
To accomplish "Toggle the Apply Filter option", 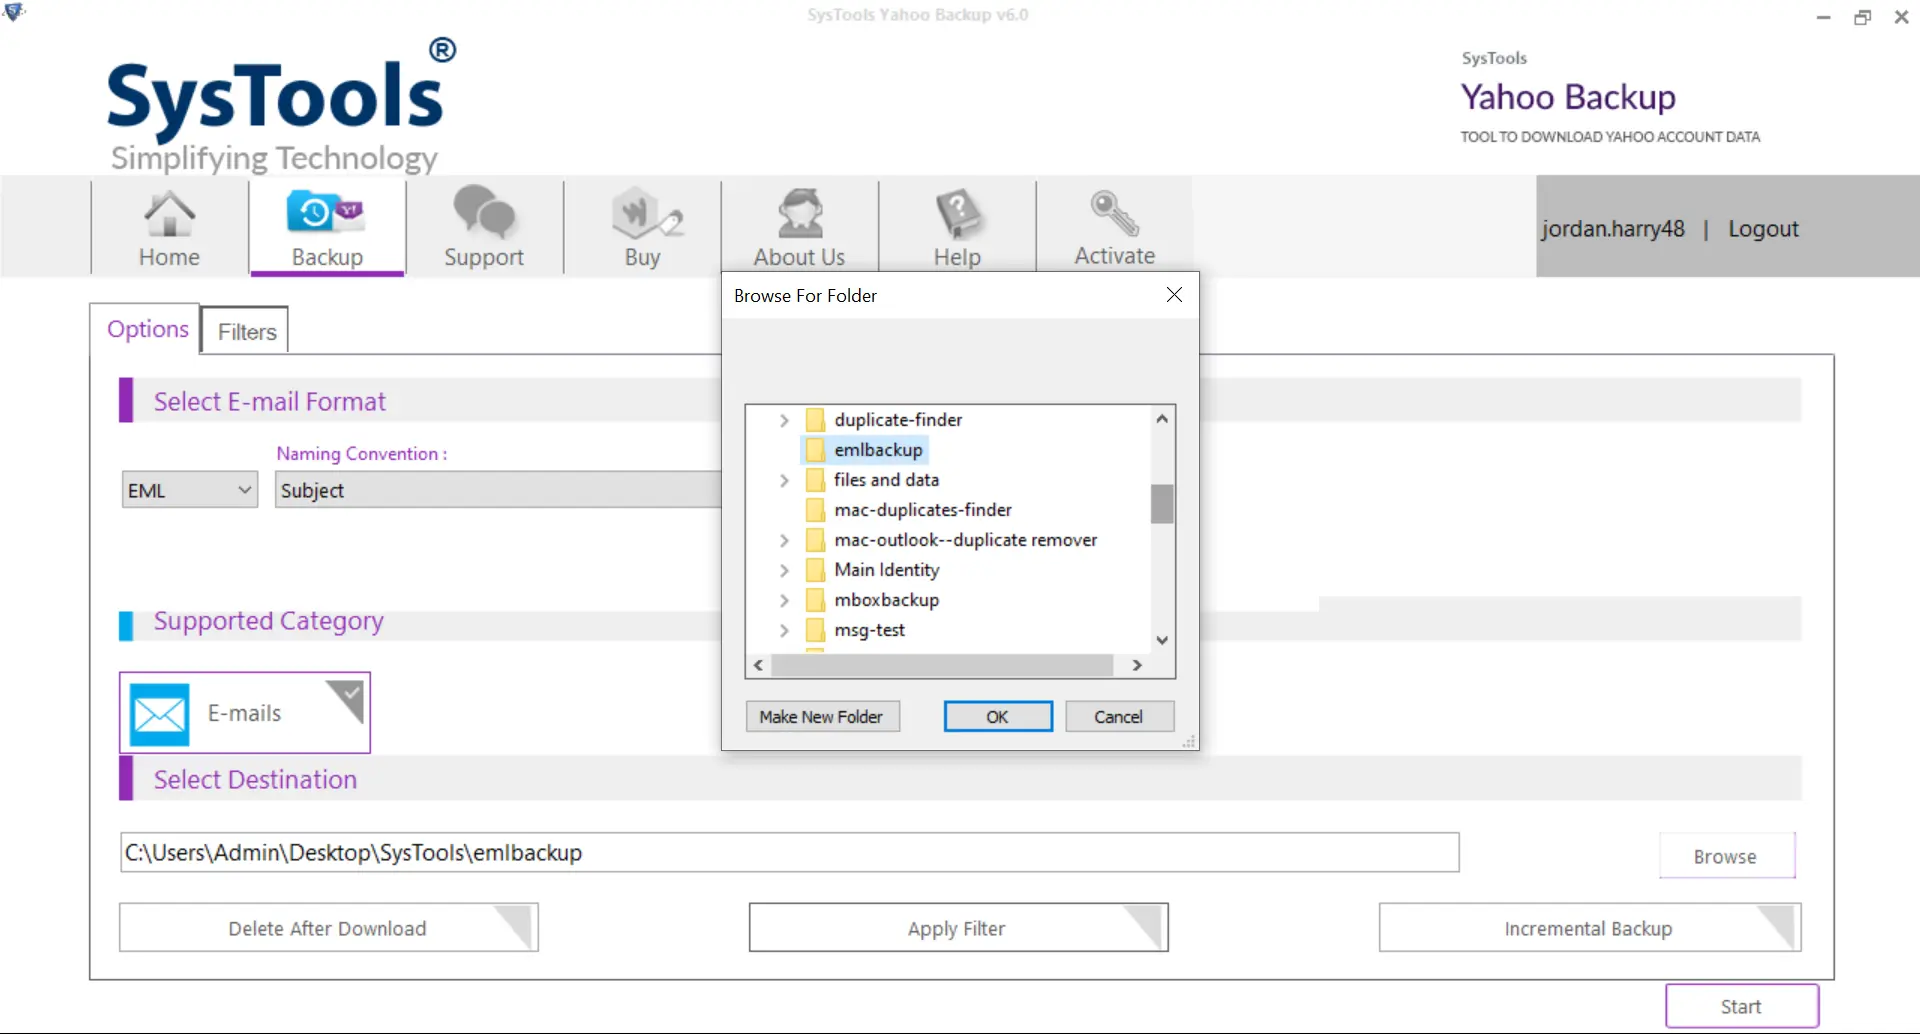I will tap(958, 928).
